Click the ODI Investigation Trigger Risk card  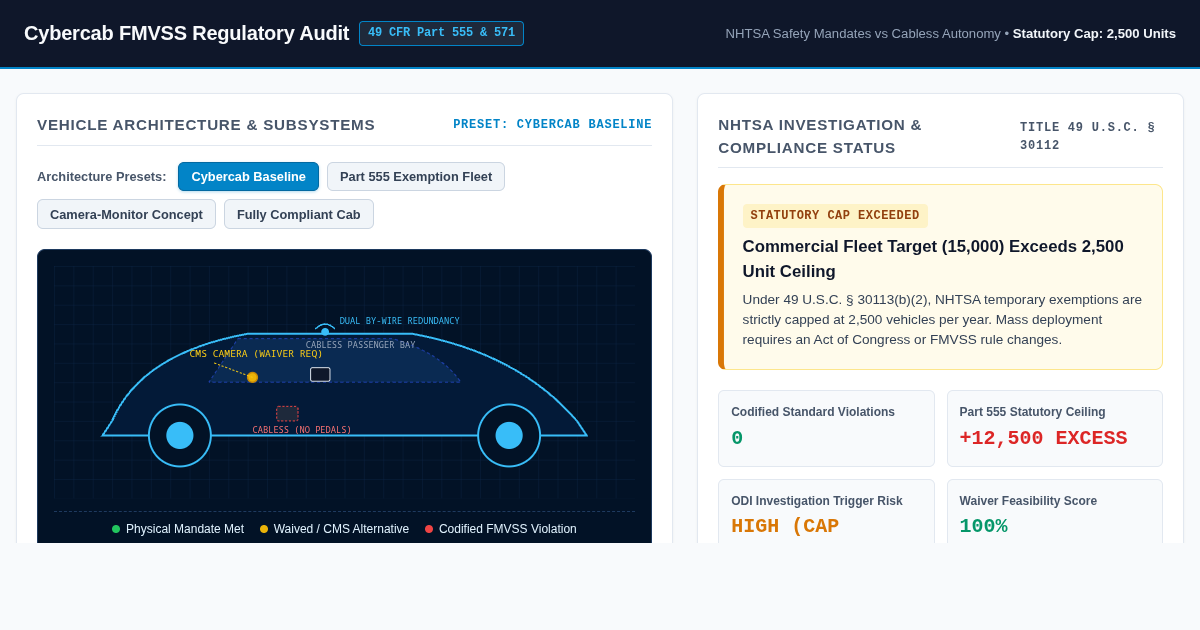tap(826, 511)
